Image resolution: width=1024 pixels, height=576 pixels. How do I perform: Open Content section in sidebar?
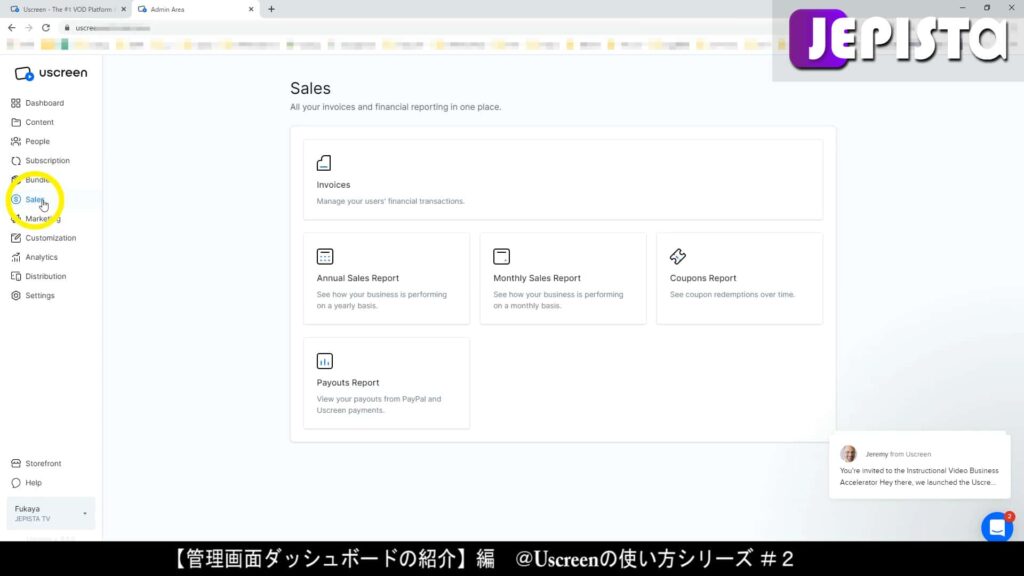(x=39, y=122)
